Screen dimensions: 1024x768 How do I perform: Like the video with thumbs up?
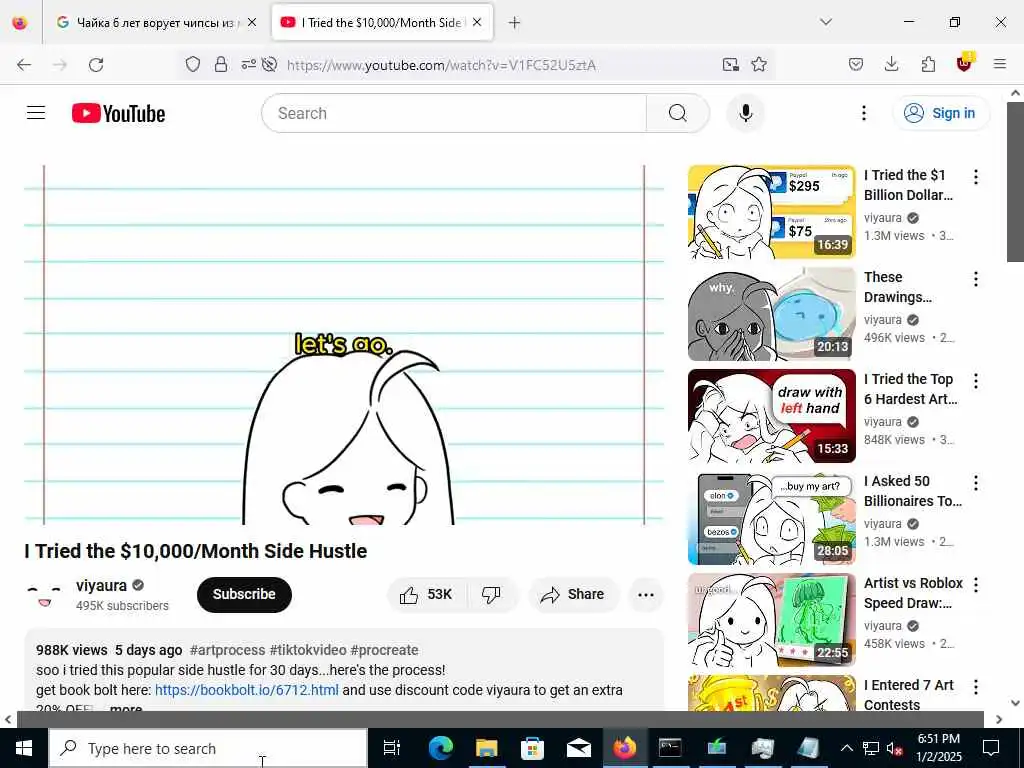[425, 594]
